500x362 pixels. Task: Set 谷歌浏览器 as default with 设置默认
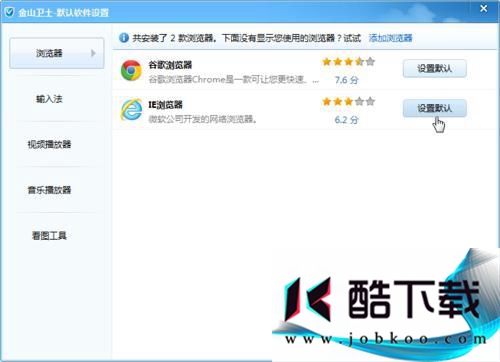pos(435,69)
